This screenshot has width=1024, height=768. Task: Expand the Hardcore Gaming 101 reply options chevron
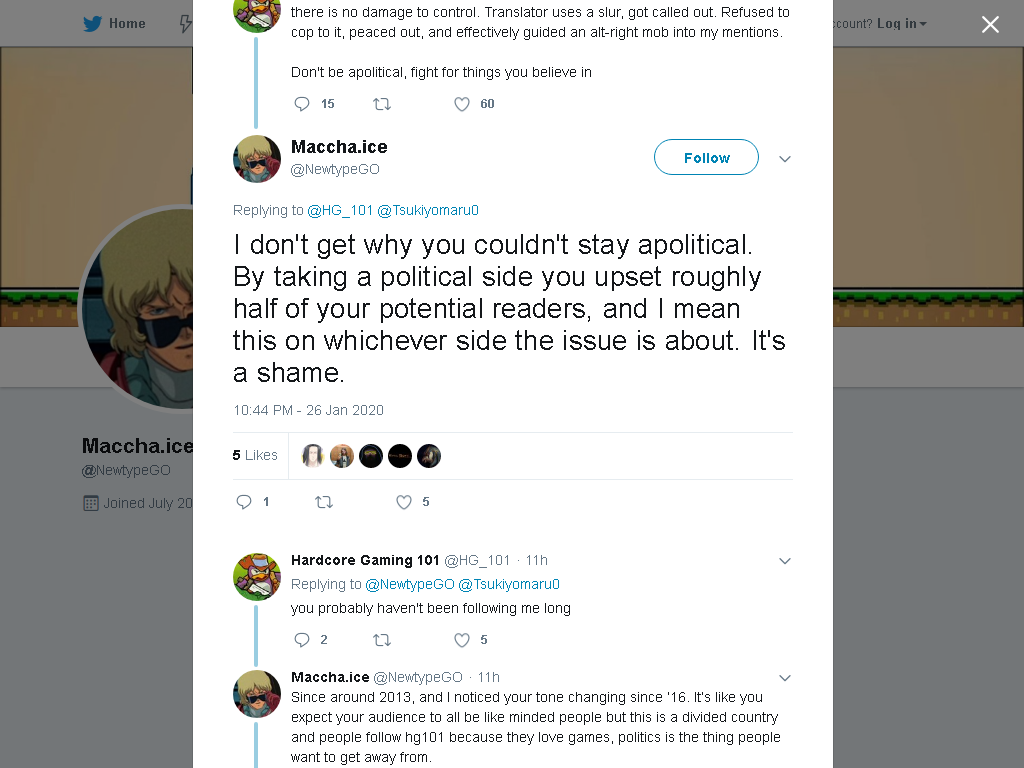[x=785, y=561]
